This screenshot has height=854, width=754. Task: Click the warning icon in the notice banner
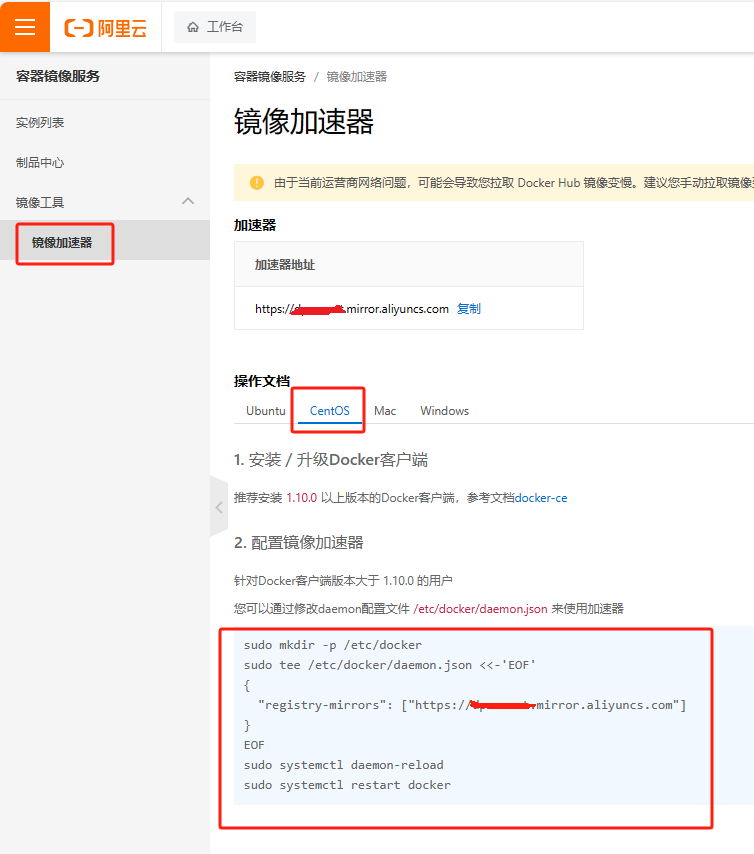(257, 182)
